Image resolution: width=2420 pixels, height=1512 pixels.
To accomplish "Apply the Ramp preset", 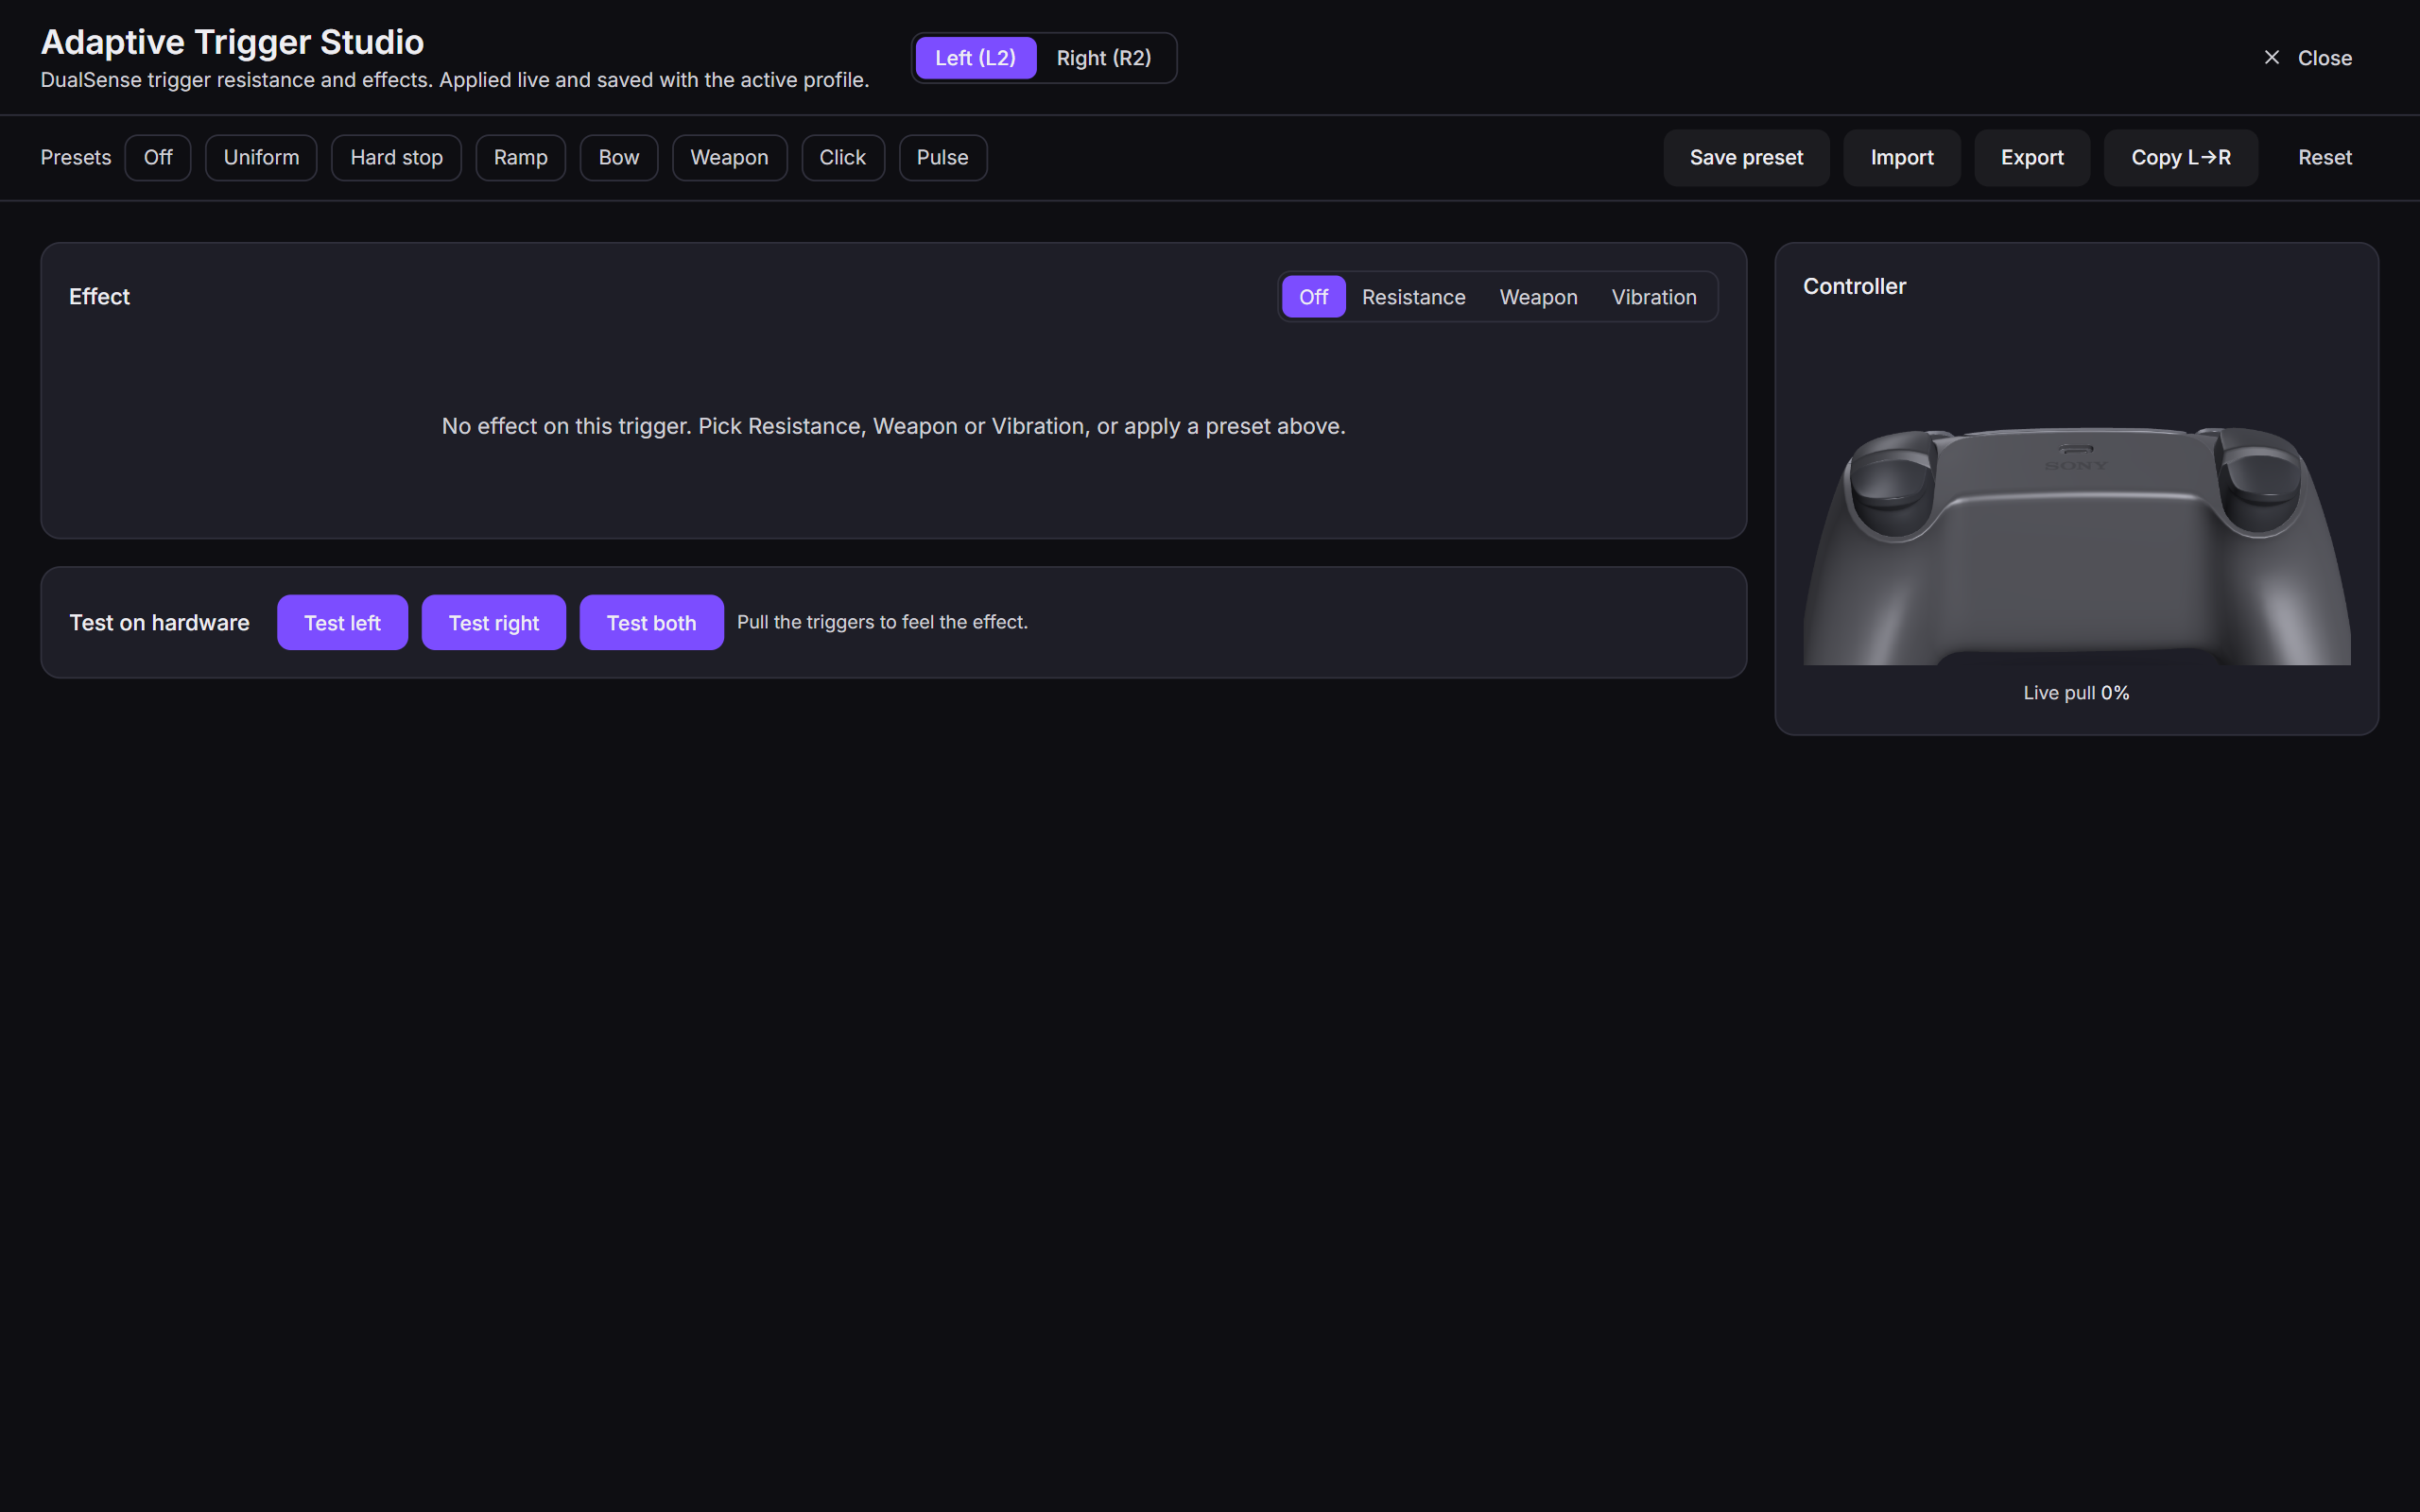I will point(521,158).
